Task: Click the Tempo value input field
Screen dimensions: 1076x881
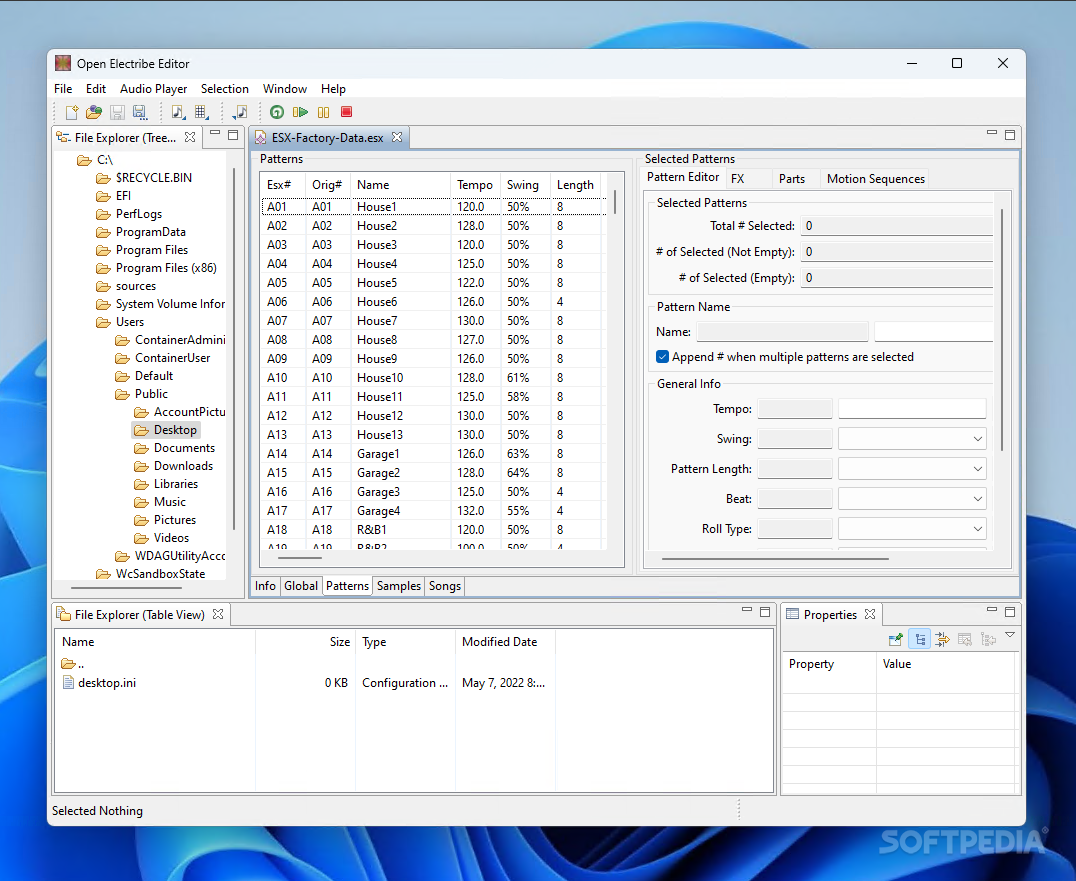Action: (x=912, y=409)
